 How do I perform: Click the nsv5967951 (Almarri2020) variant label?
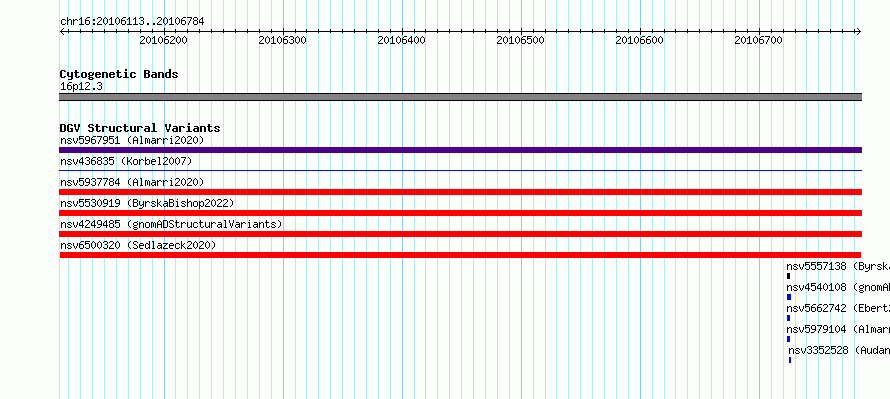point(132,140)
